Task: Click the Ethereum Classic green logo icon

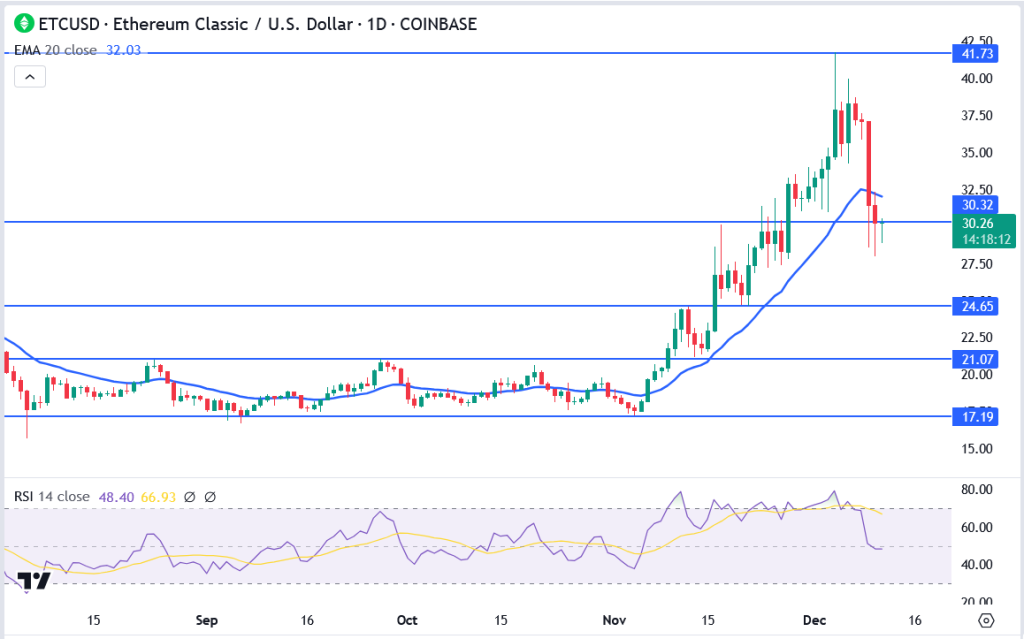Action: 20,23
